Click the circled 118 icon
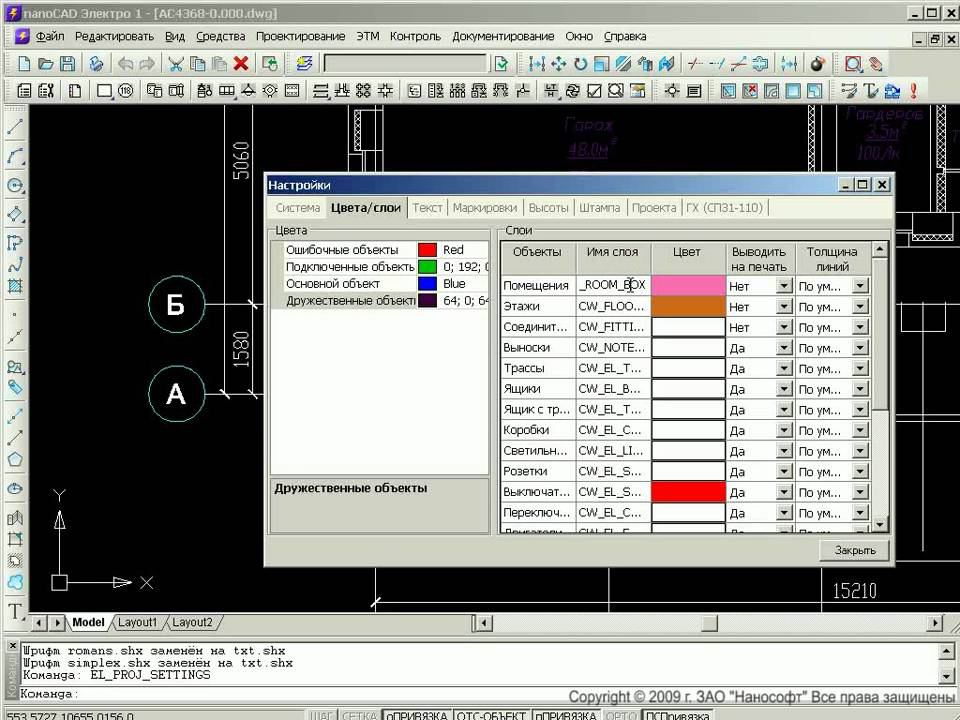Viewport: 960px width, 720px height. (126, 91)
